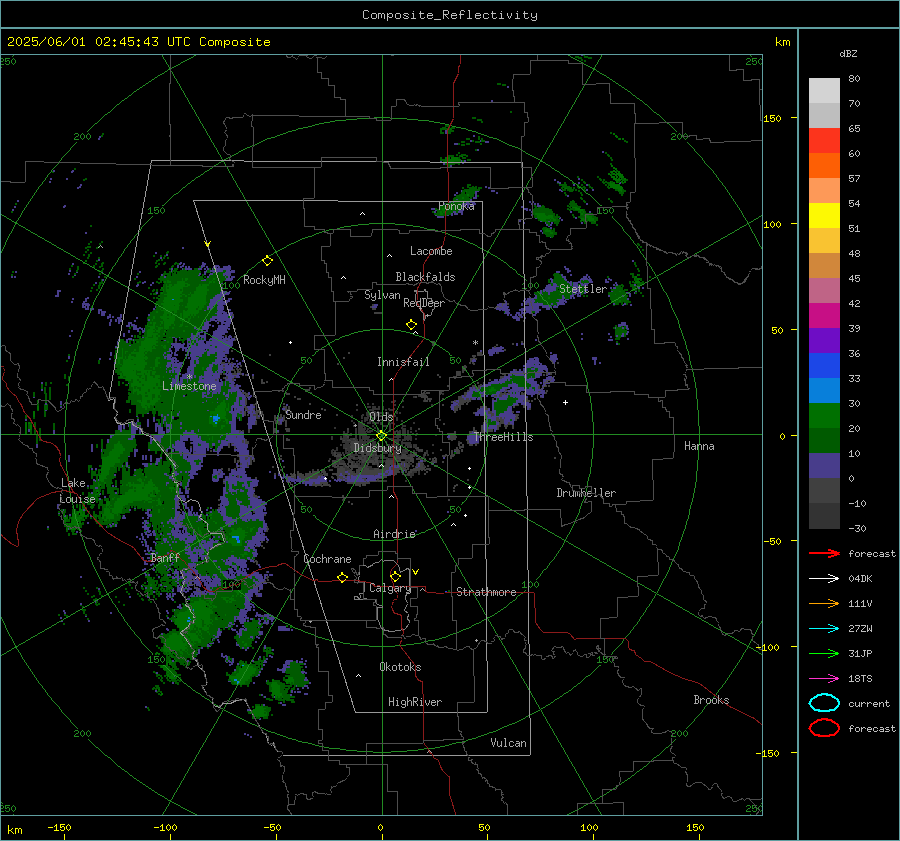Click the Strathmore city label
This screenshot has width=900, height=841.
[486, 592]
